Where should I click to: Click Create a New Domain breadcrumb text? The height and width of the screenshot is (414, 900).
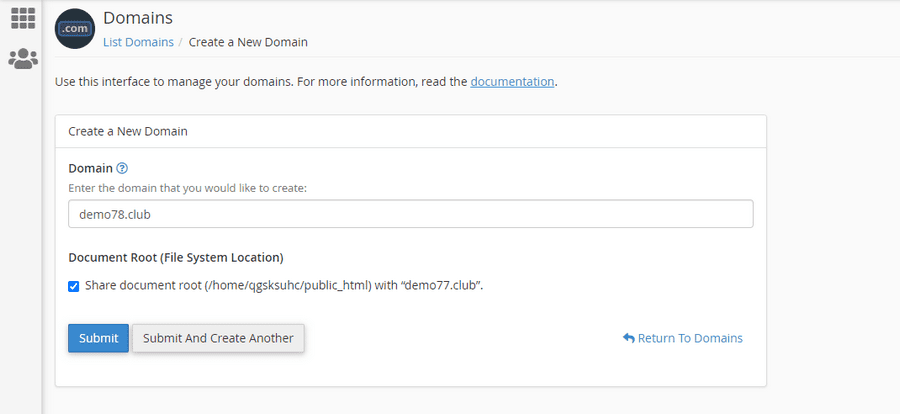248,42
